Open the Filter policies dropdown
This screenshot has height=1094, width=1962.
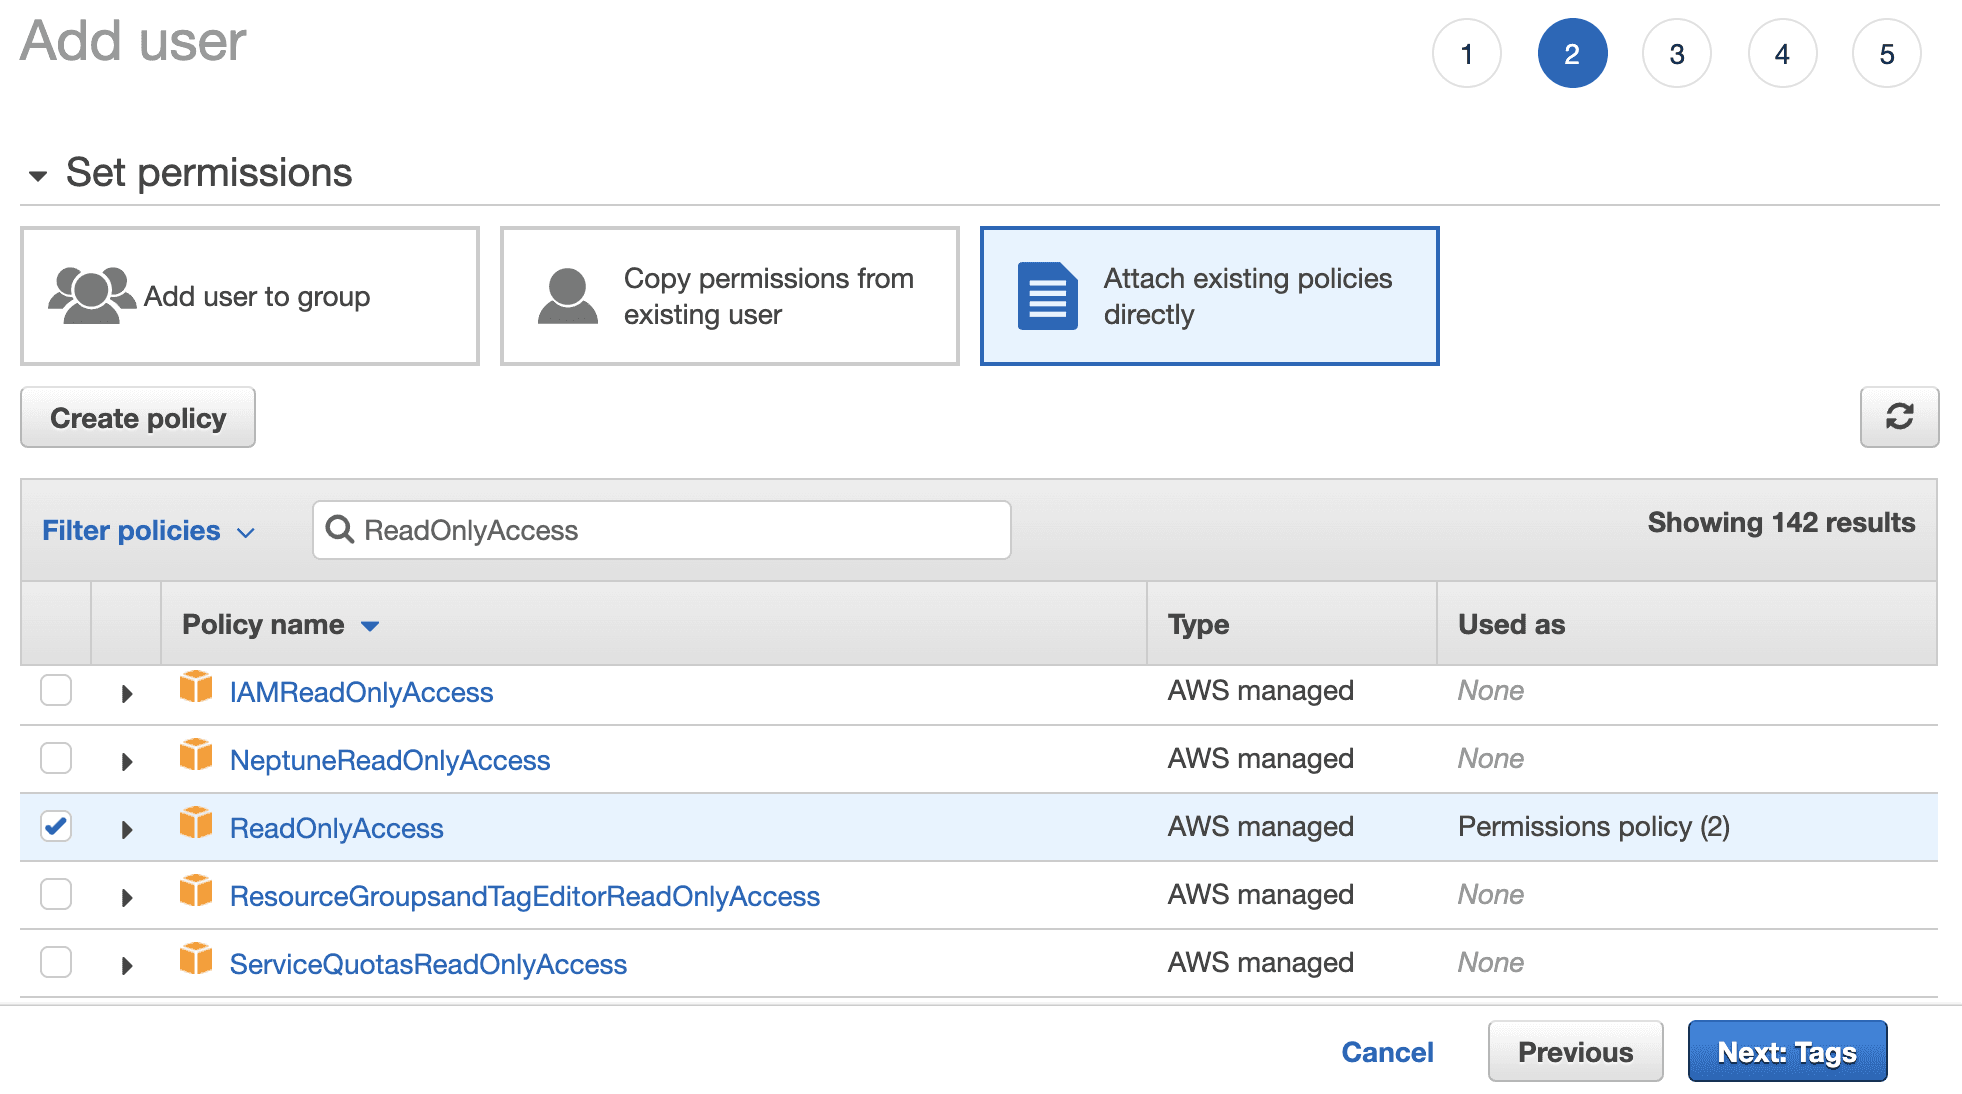click(x=148, y=530)
